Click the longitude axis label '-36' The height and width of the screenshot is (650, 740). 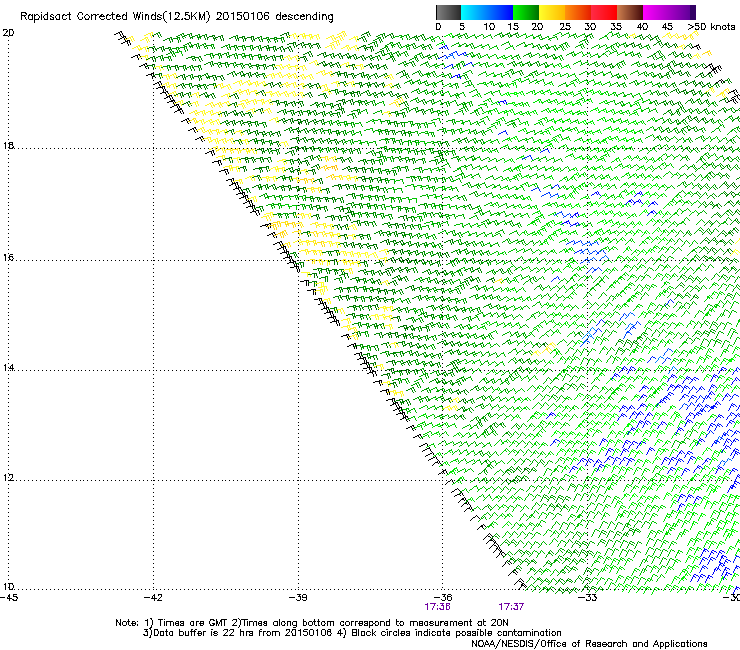pos(443,598)
